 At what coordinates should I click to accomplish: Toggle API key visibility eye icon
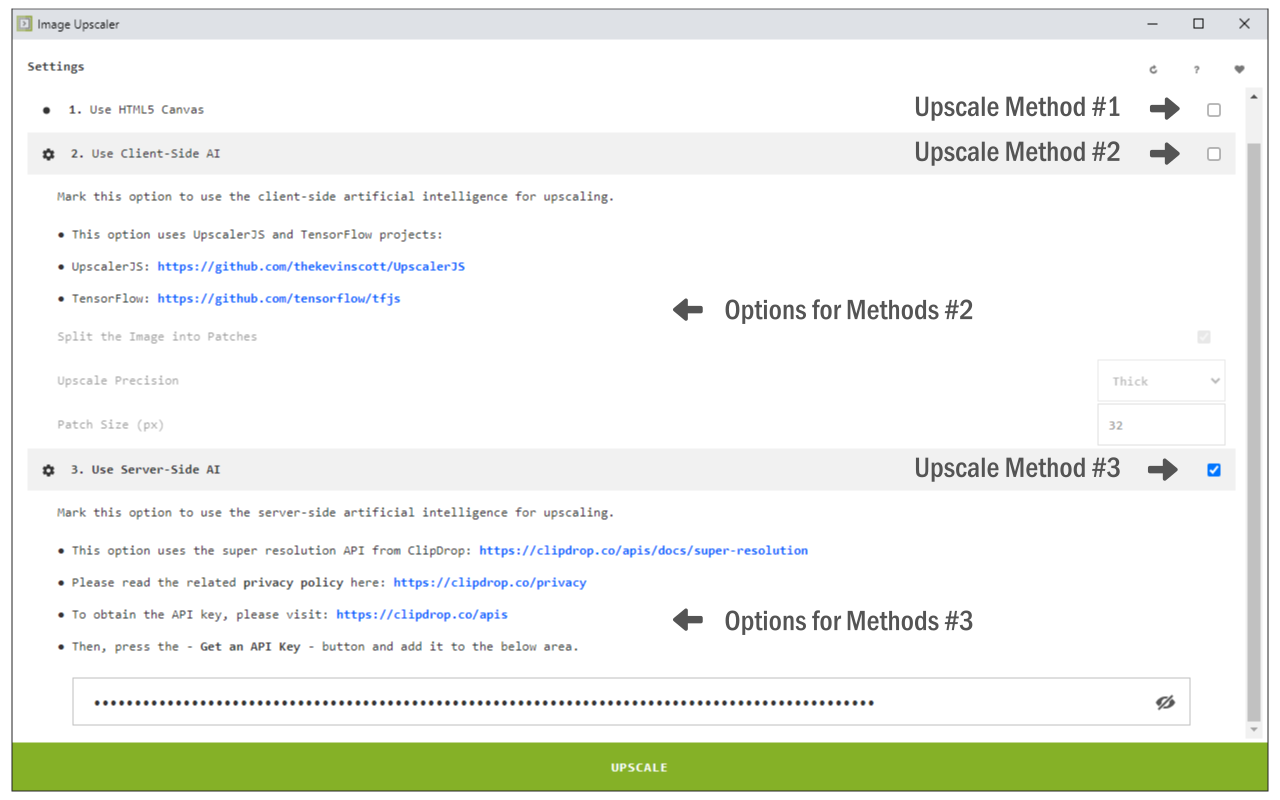coord(1165,703)
